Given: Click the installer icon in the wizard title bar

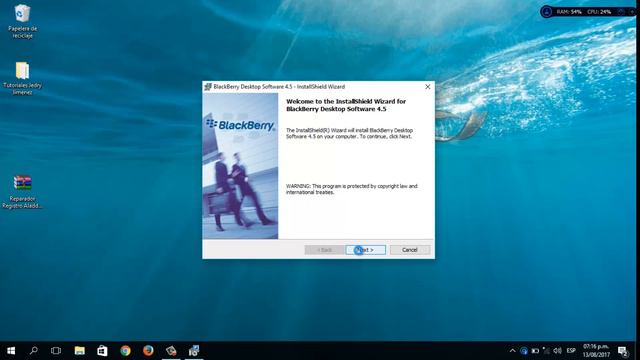Looking at the screenshot, I should pyautogui.click(x=208, y=87).
